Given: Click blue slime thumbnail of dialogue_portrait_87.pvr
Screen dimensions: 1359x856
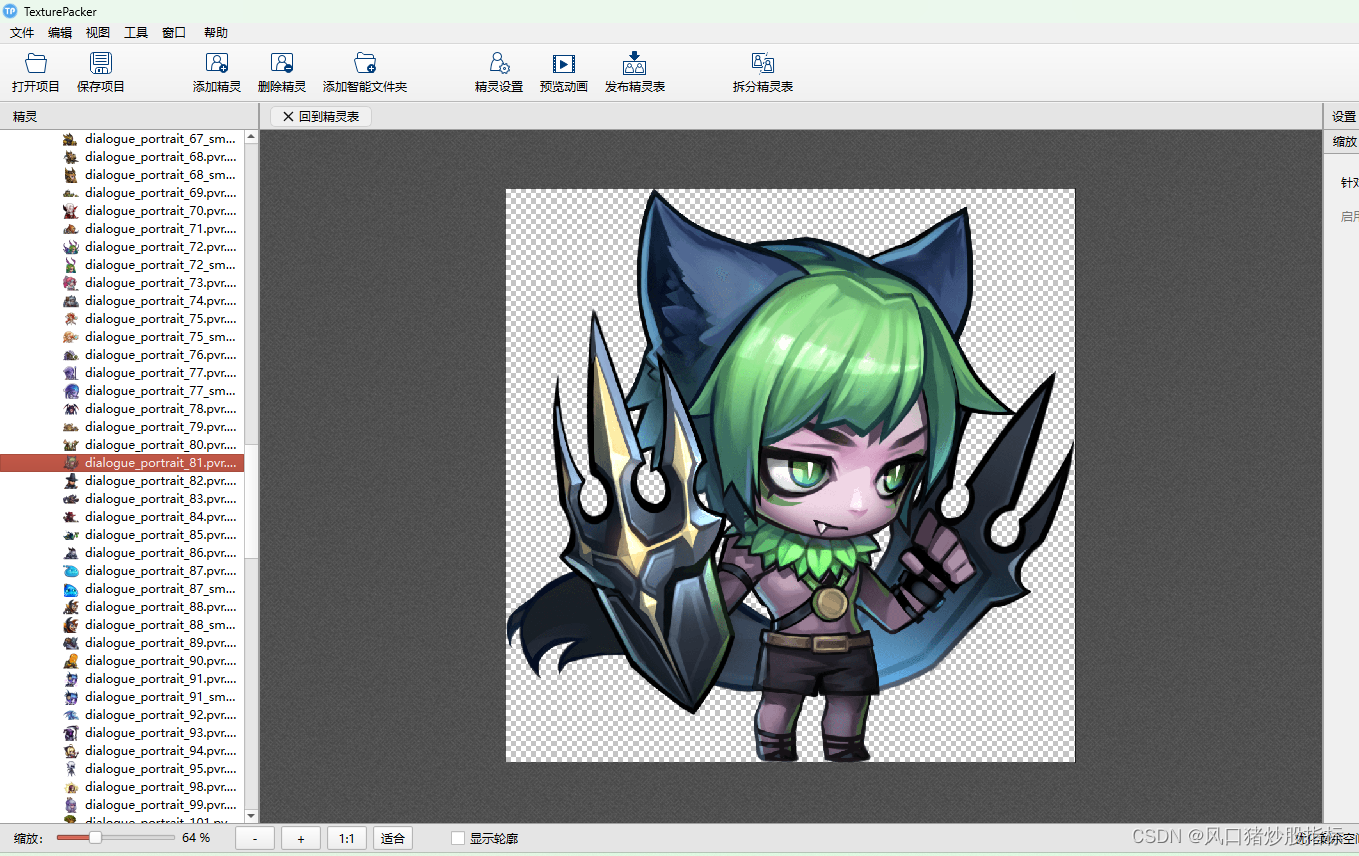Looking at the screenshot, I should click(70, 571).
